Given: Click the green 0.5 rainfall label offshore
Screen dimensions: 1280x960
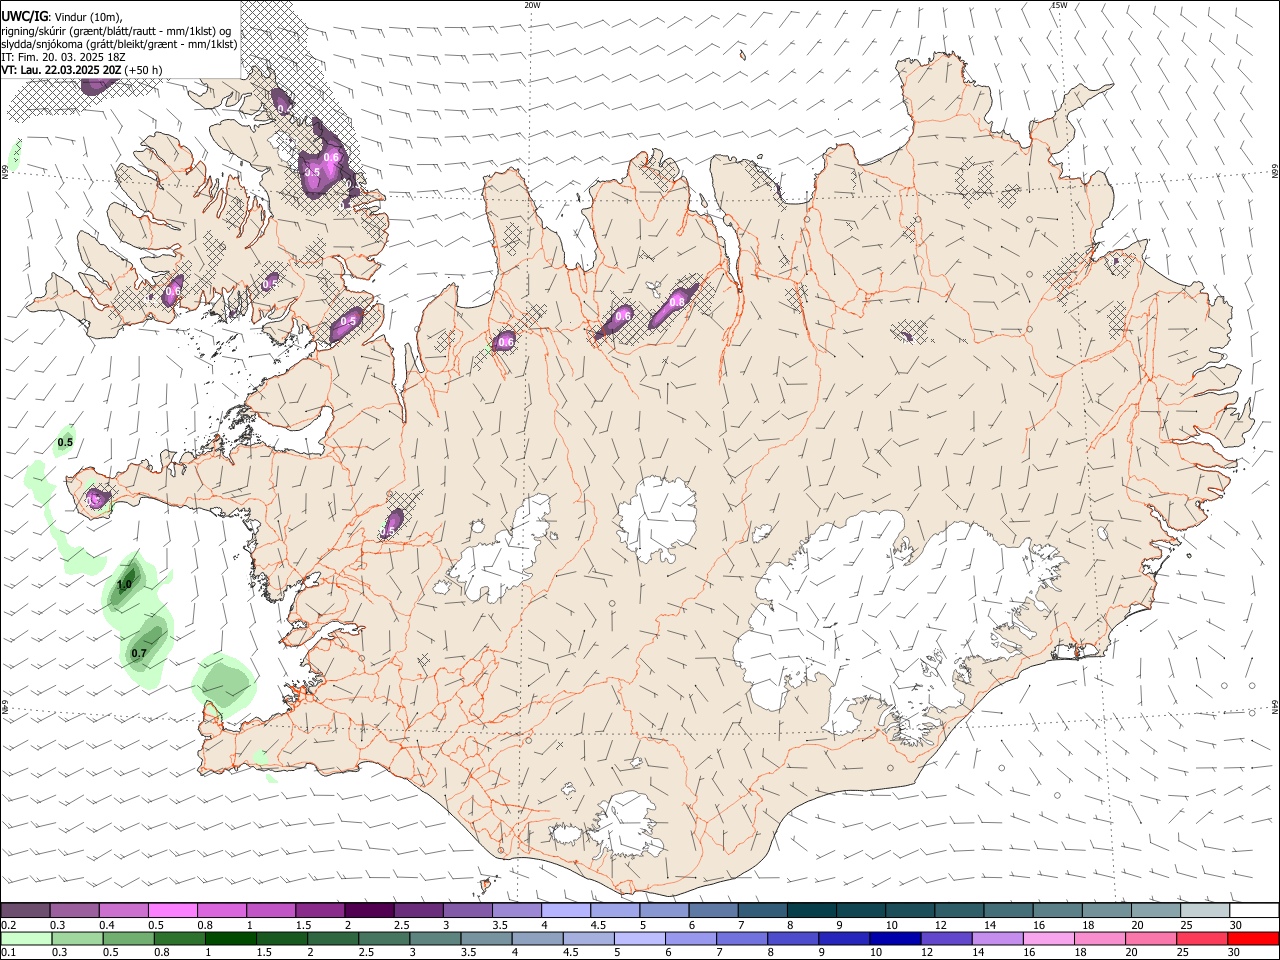Looking at the screenshot, I should click(x=65, y=442).
